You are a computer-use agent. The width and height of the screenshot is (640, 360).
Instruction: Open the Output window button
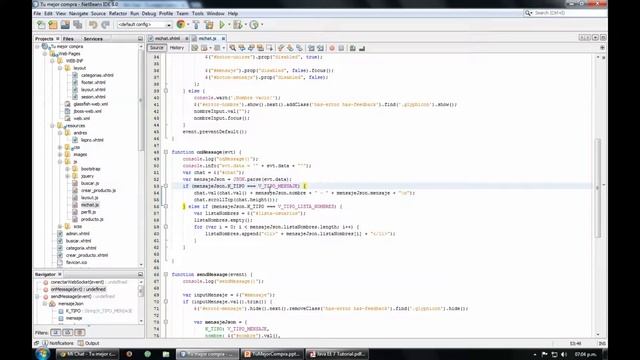coord(89,343)
